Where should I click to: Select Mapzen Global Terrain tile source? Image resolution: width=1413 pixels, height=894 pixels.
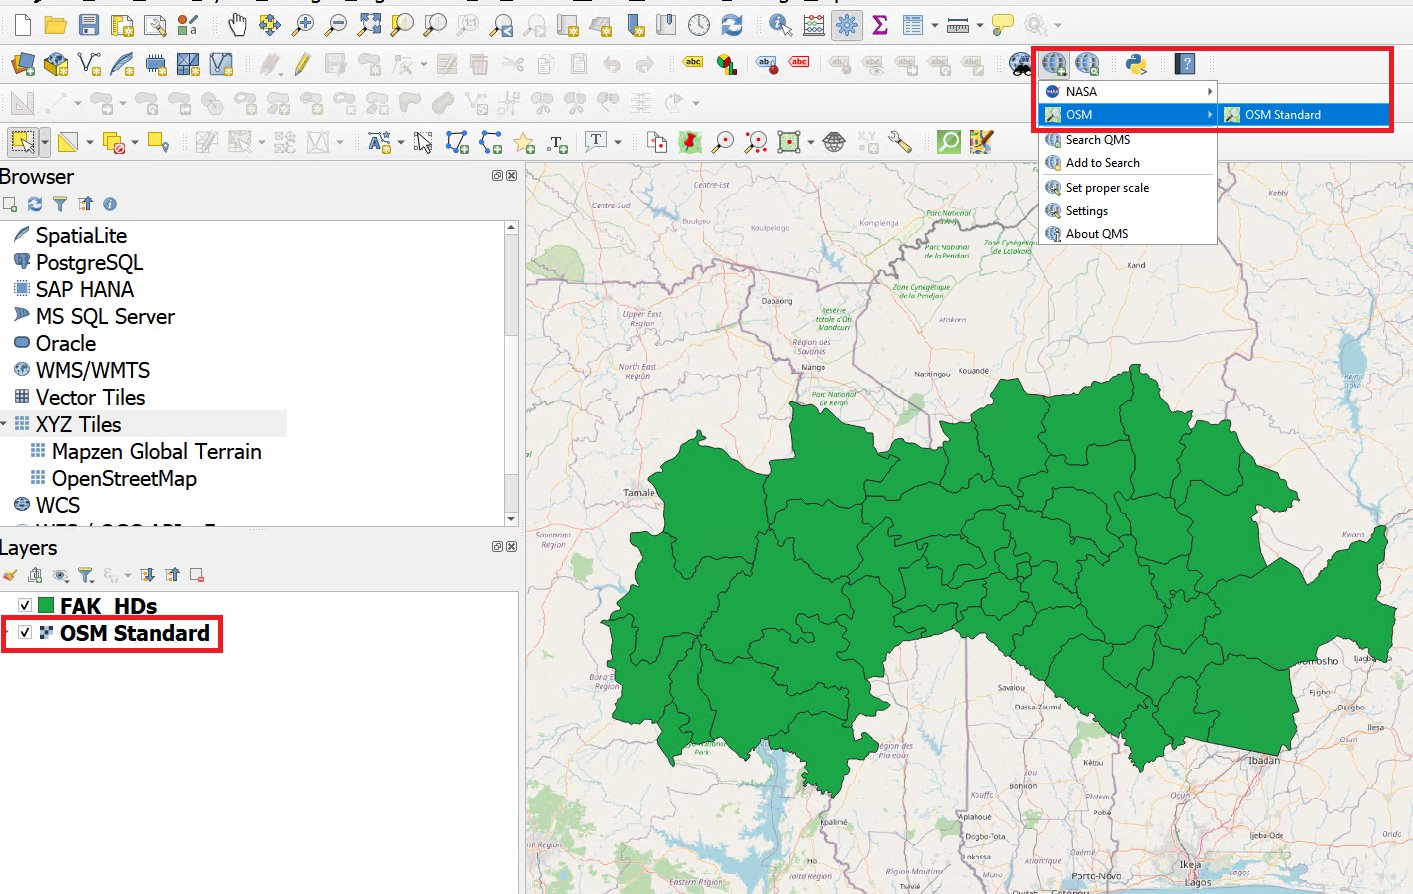156,451
